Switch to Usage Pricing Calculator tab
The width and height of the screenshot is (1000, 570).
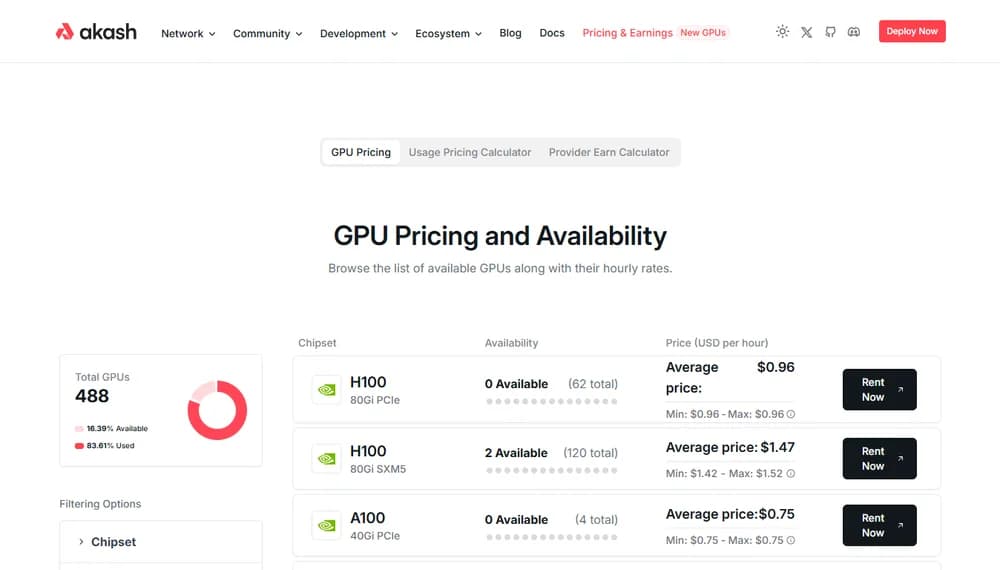470,152
